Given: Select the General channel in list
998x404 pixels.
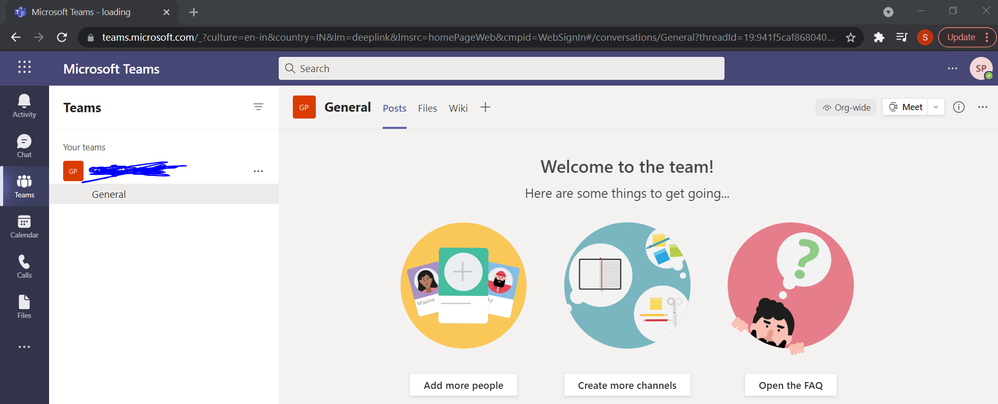Looking at the screenshot, I should [x=164, y=194].
